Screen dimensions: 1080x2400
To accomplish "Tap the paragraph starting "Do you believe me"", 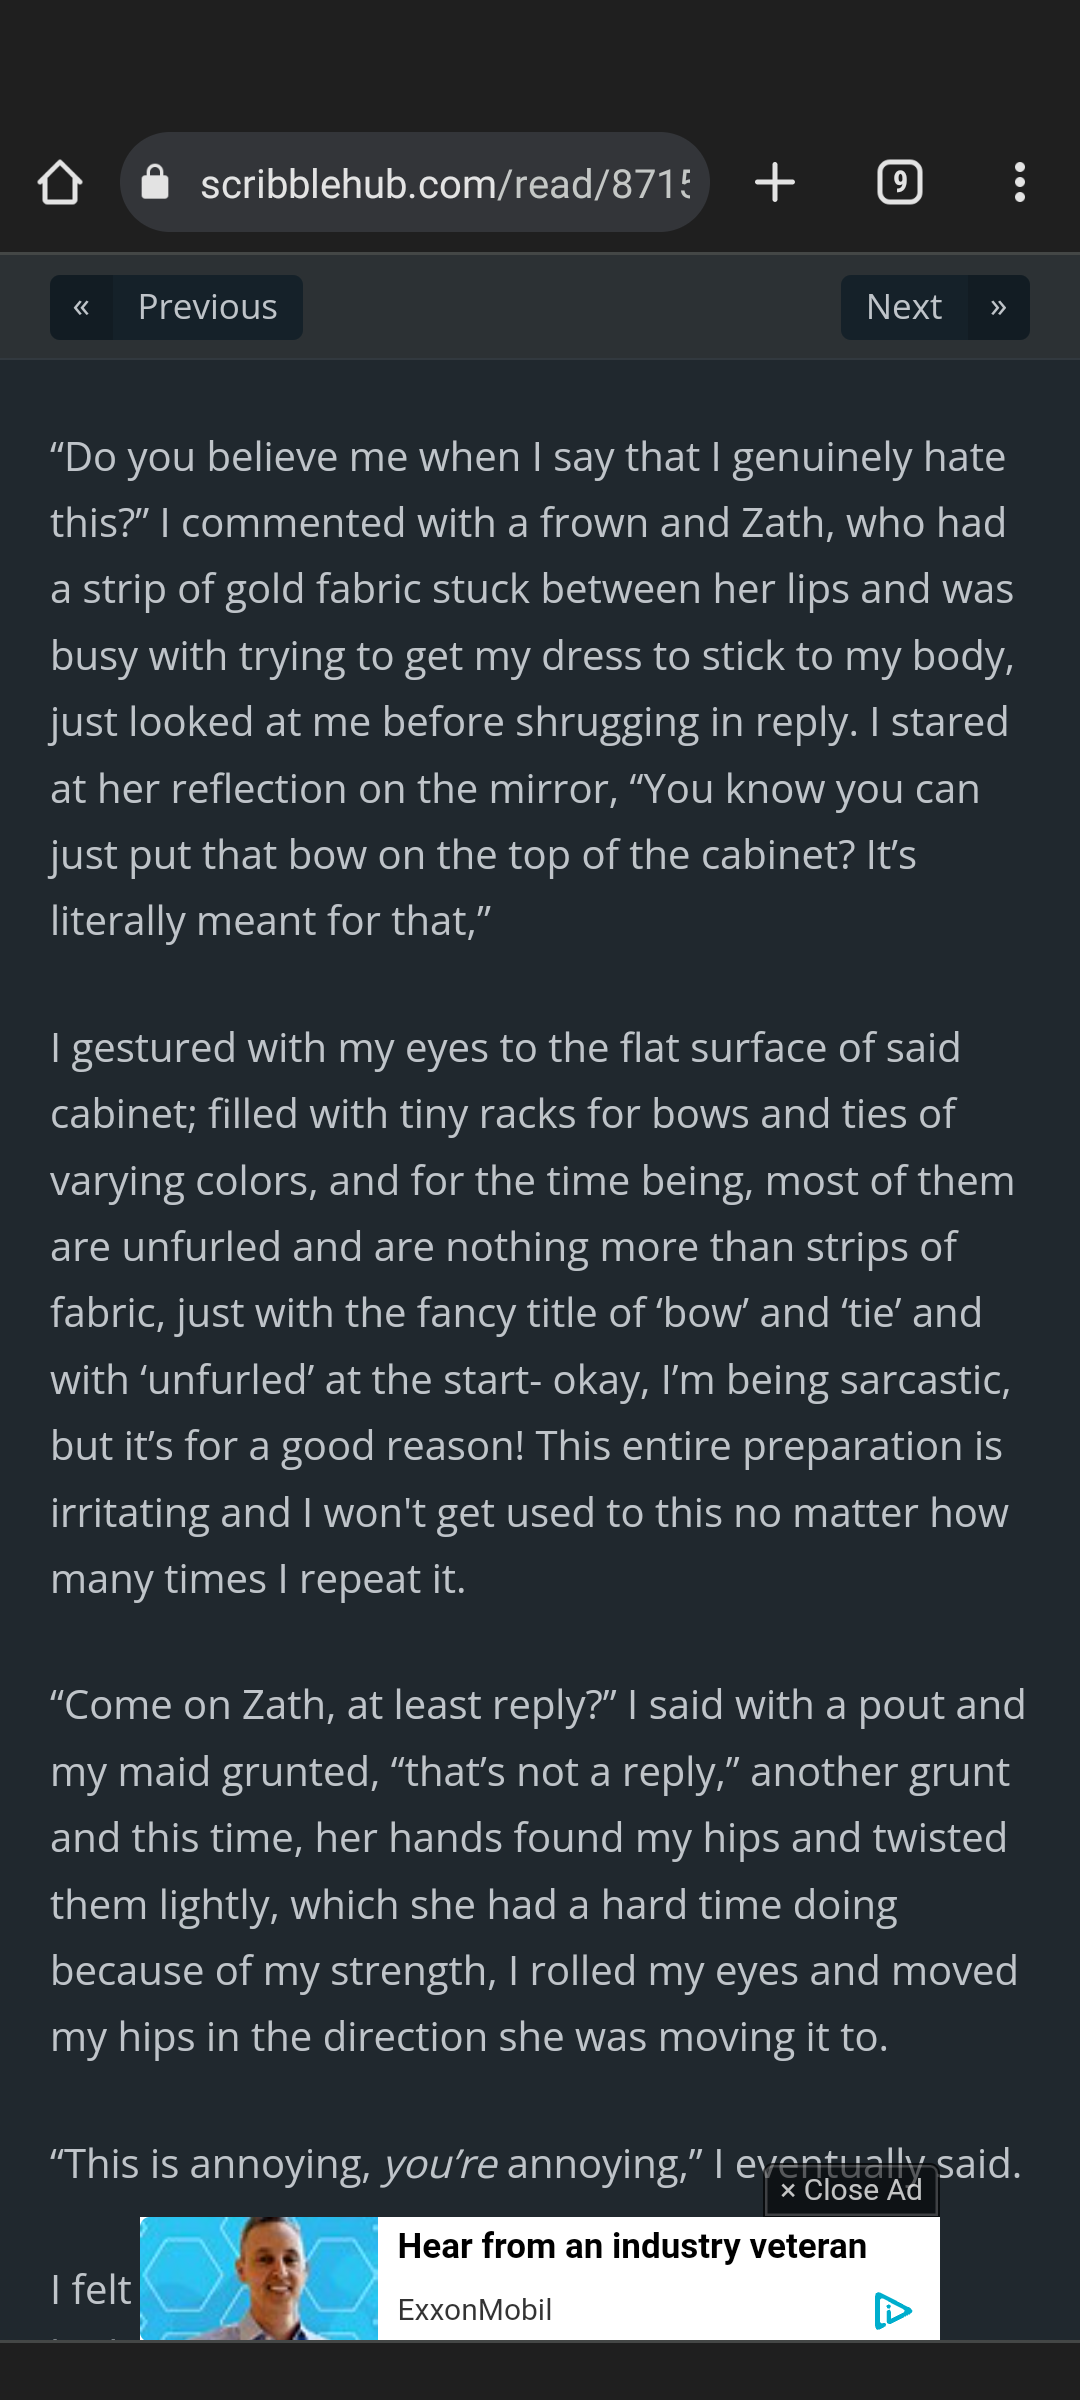I will (530, 689).
